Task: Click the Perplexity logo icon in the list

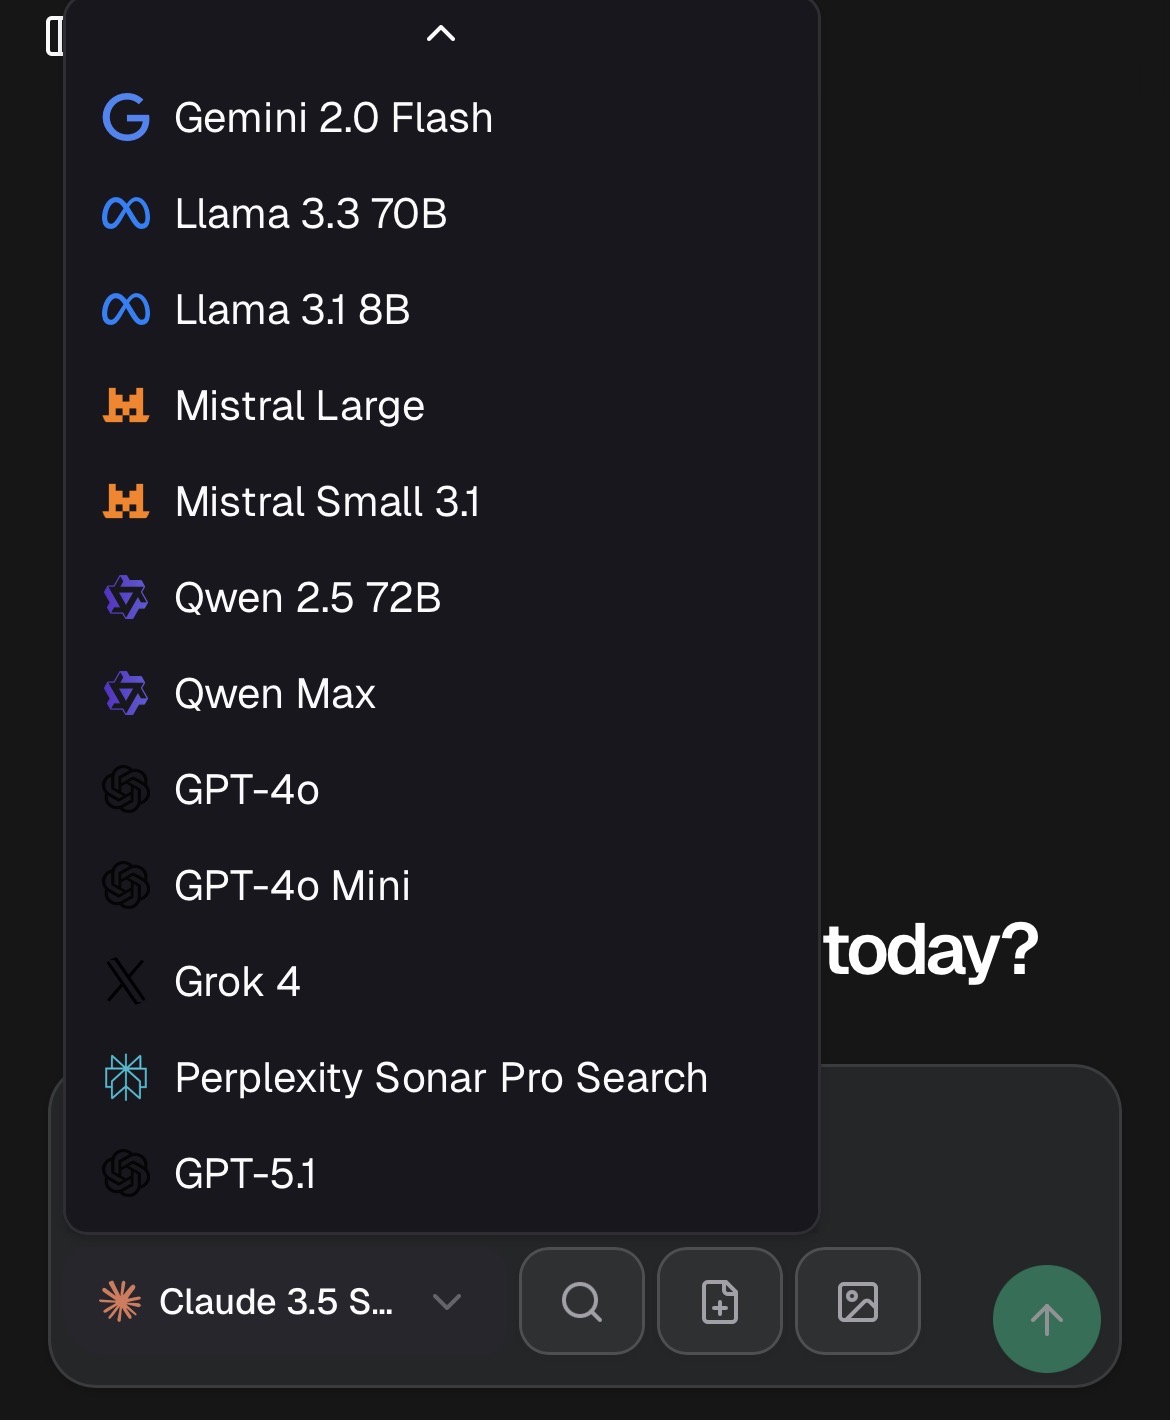Action: click(x=126, y=1078)
